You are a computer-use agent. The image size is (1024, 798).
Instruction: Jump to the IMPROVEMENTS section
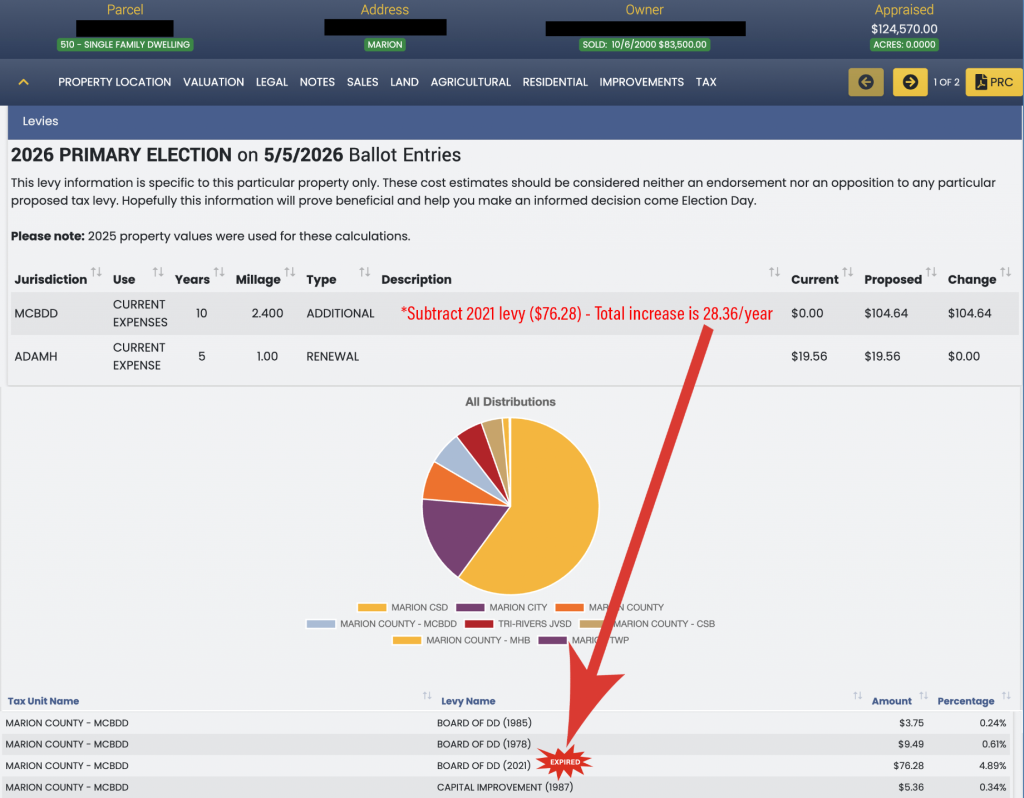(641, 82)
